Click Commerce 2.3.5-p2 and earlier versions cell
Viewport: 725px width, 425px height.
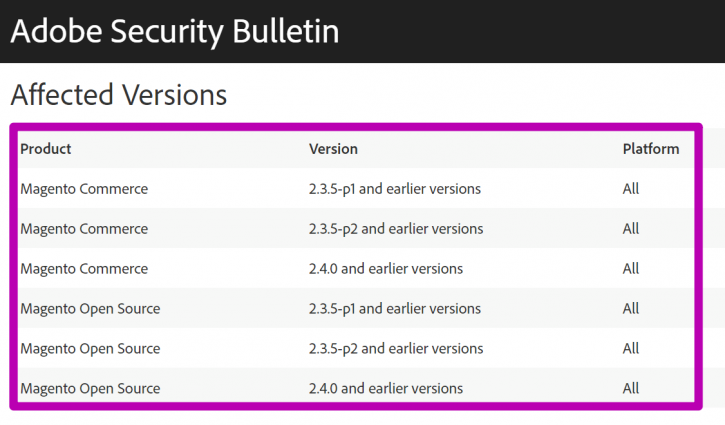click(x=396, y=228)
